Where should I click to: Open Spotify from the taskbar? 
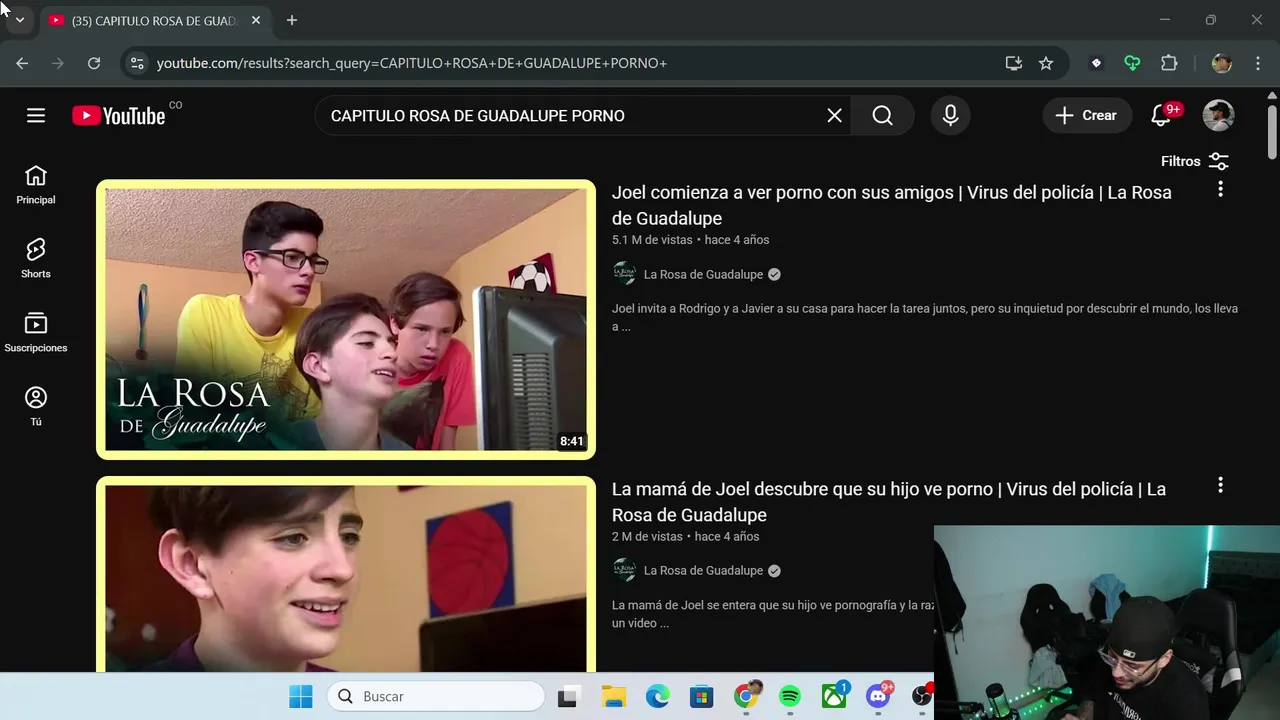(x=790, y=697)
